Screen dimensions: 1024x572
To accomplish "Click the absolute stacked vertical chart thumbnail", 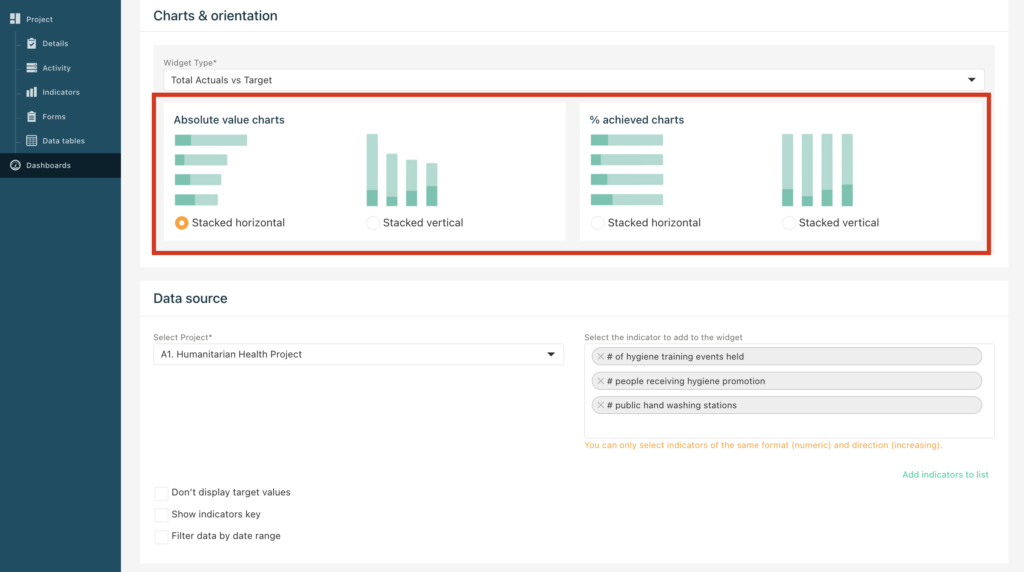I will [x=402, y=170].
